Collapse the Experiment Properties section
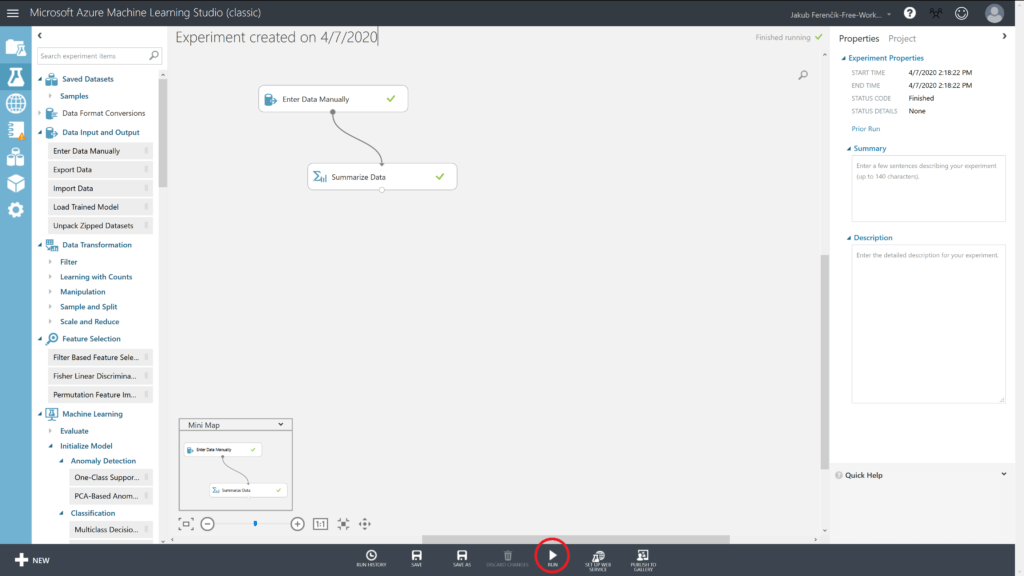The image size is (1024, 576). coord(844,58)
